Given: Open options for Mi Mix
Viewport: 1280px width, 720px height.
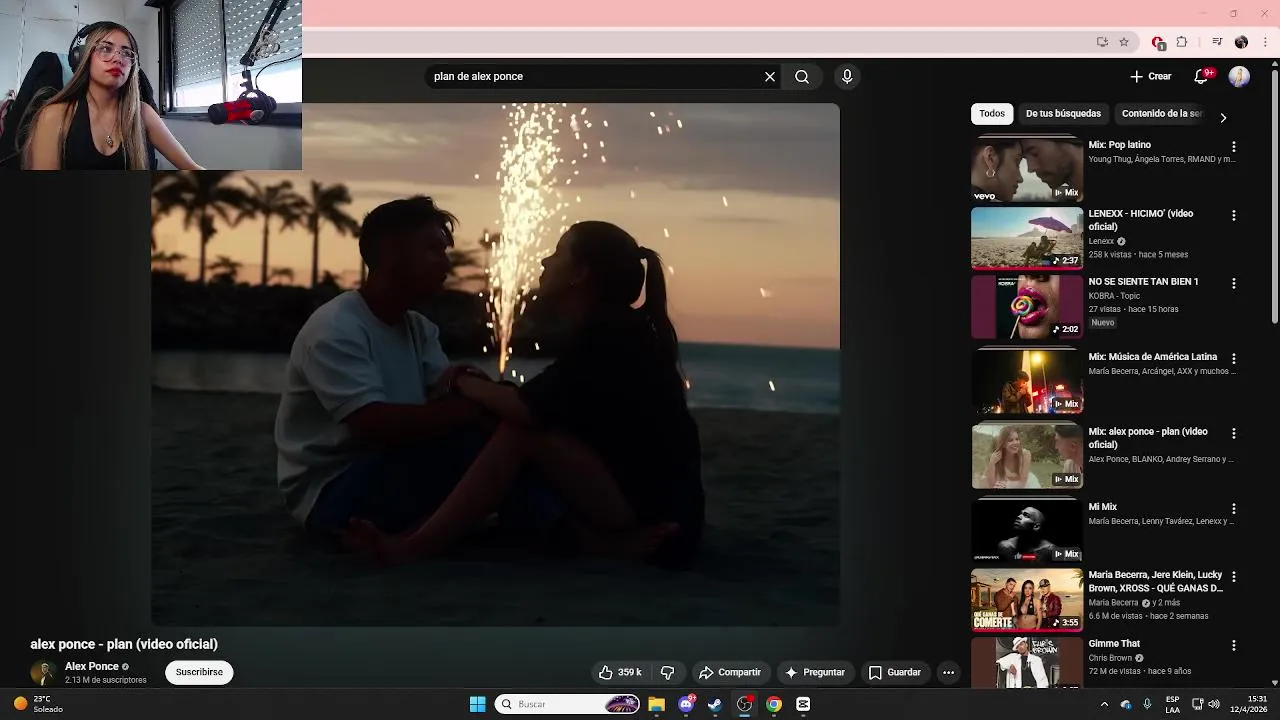Looking at the screenshot, I should (x=1234, y=508).
